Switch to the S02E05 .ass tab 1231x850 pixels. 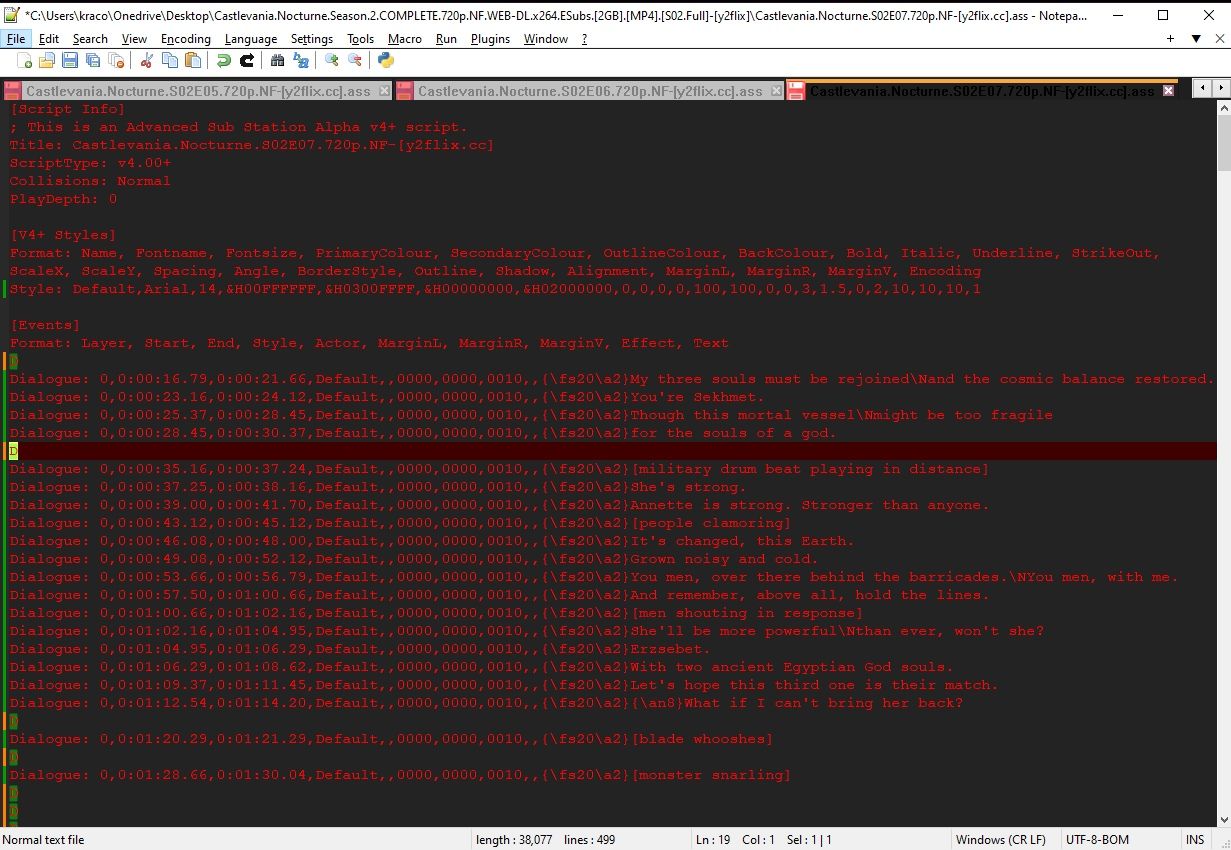pos(198,91)
